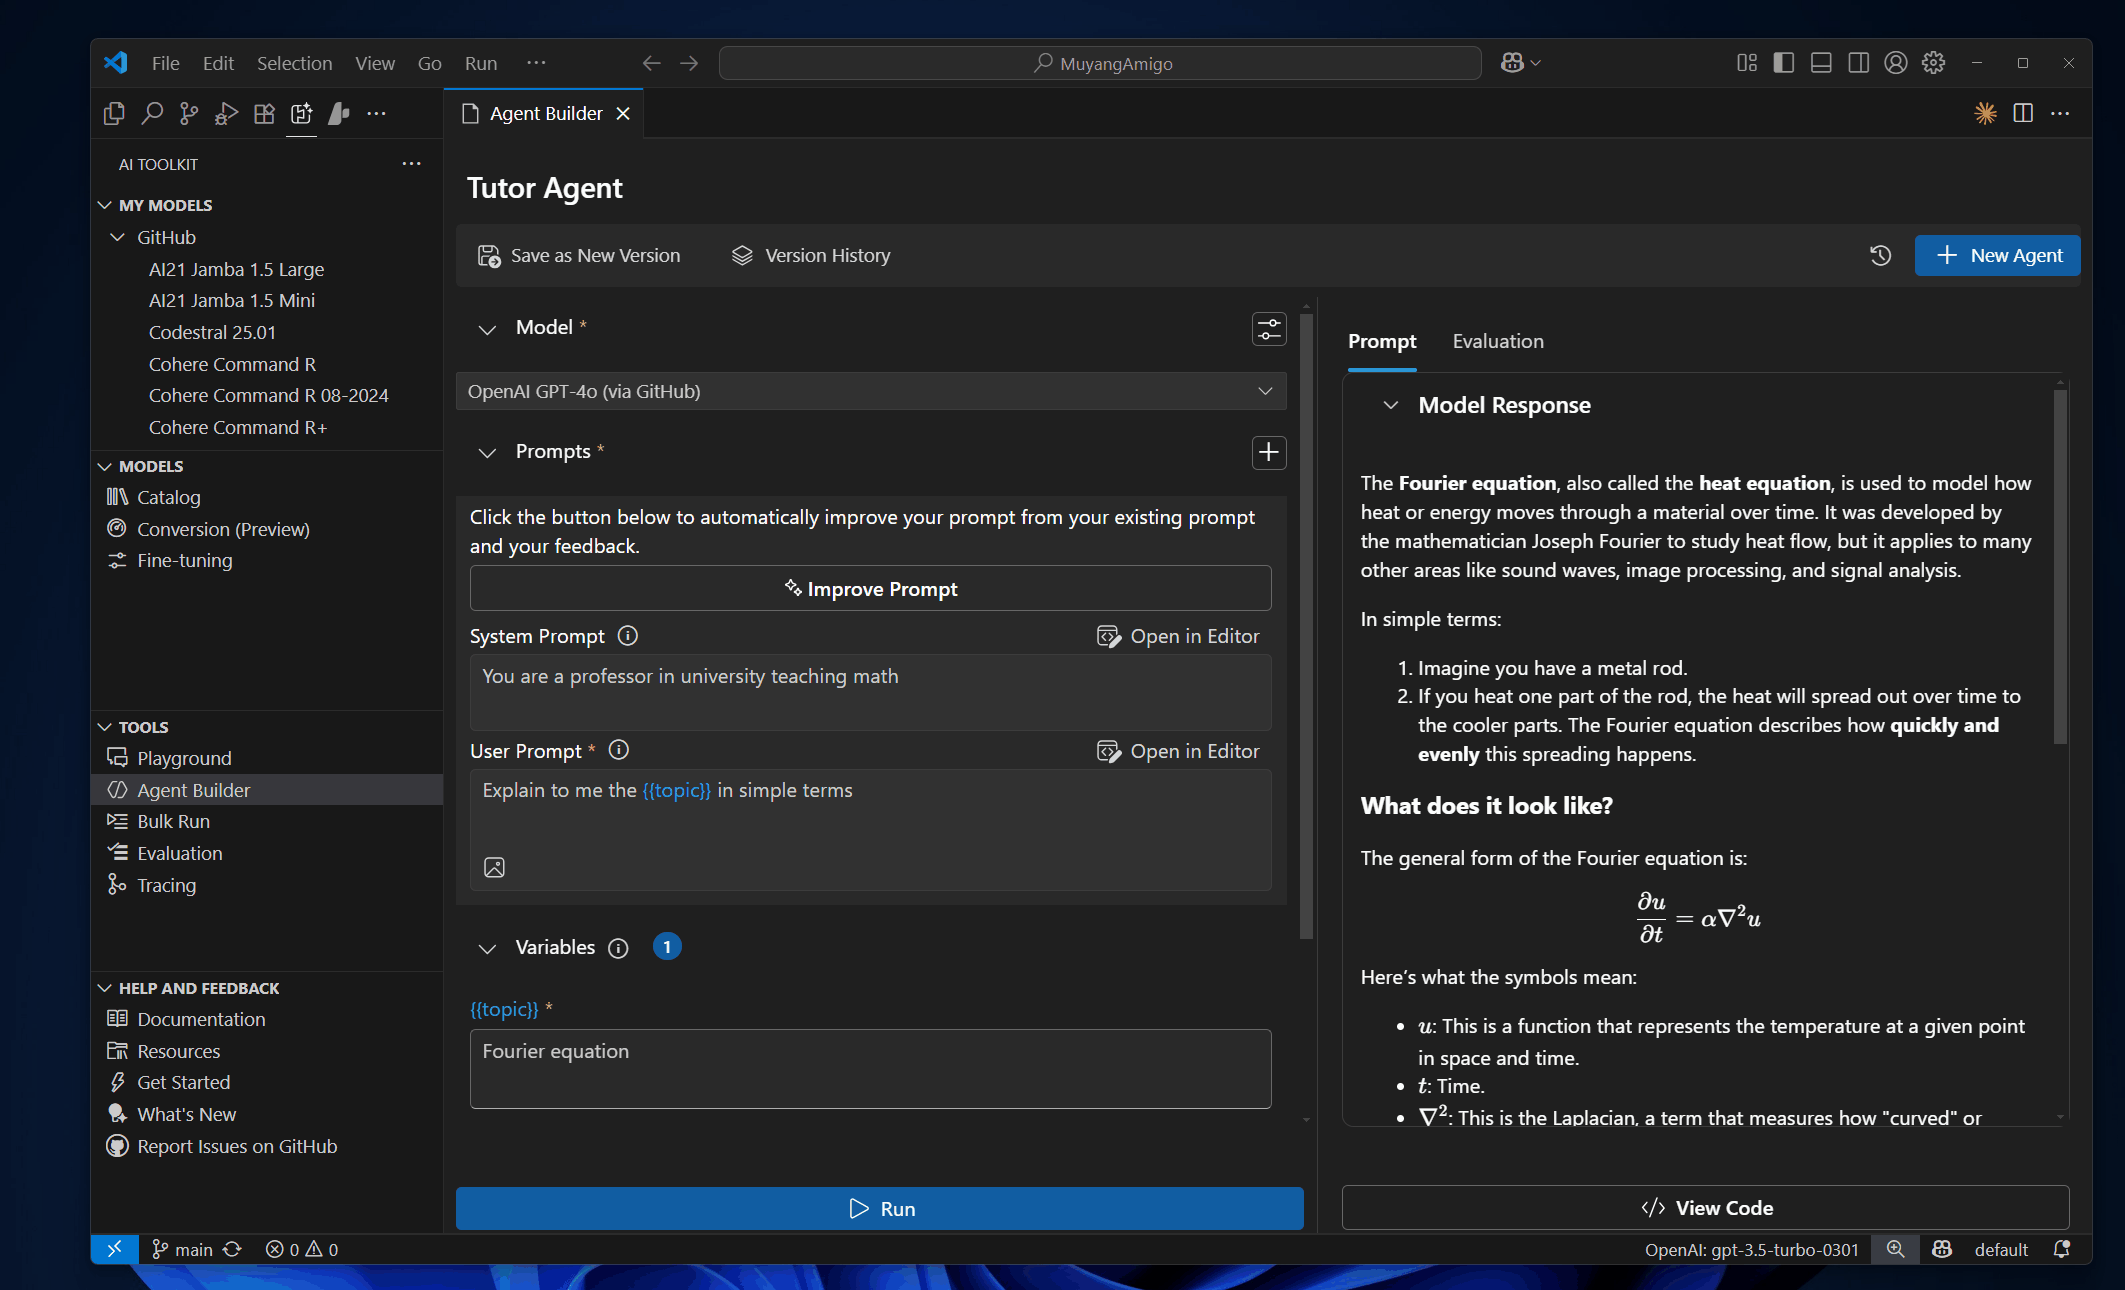The height and width of the screenshot is (1290, 2125).
Task: Click the model response vertical scrollbar
Action: tap(2060, 567)
